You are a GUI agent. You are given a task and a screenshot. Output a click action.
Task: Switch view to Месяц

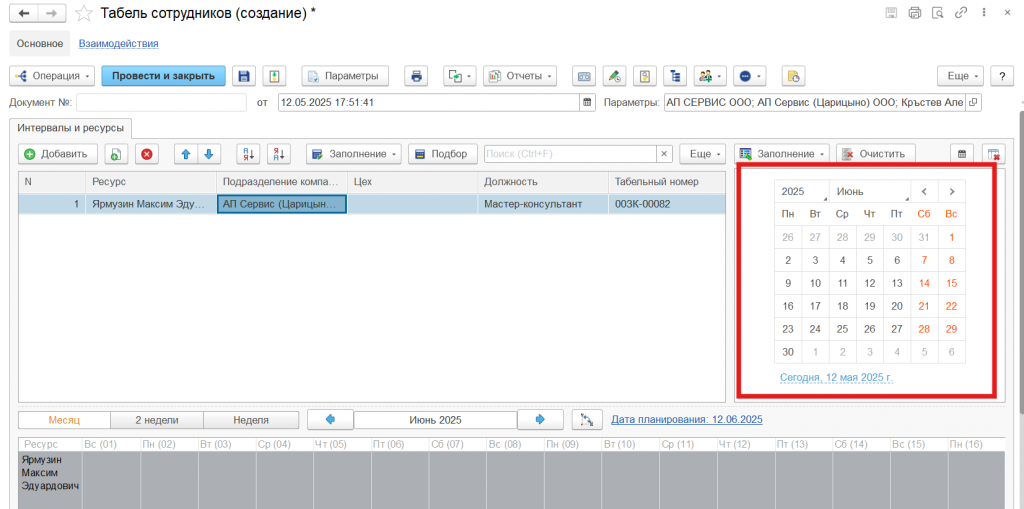(x=64, y=420)
